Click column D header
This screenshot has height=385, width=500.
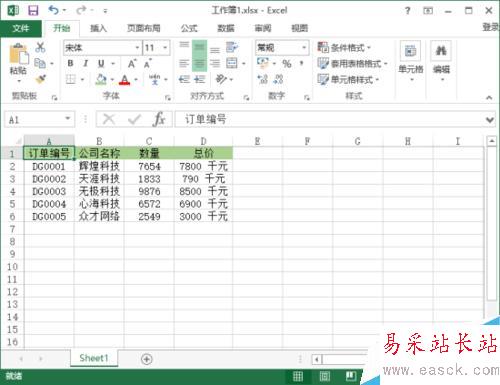click(203, 141)
